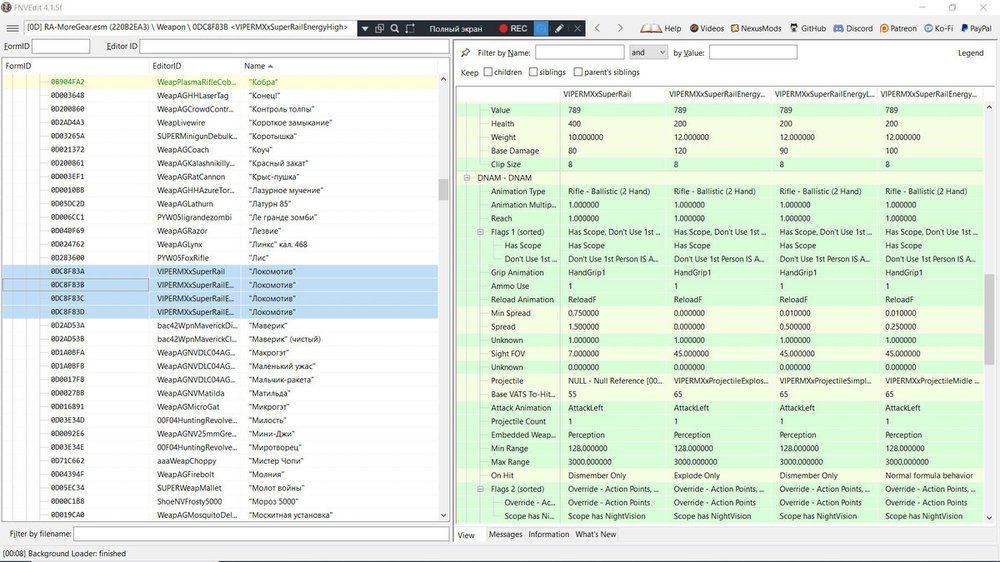
Task: Open the Discord link
Action: 853,28
